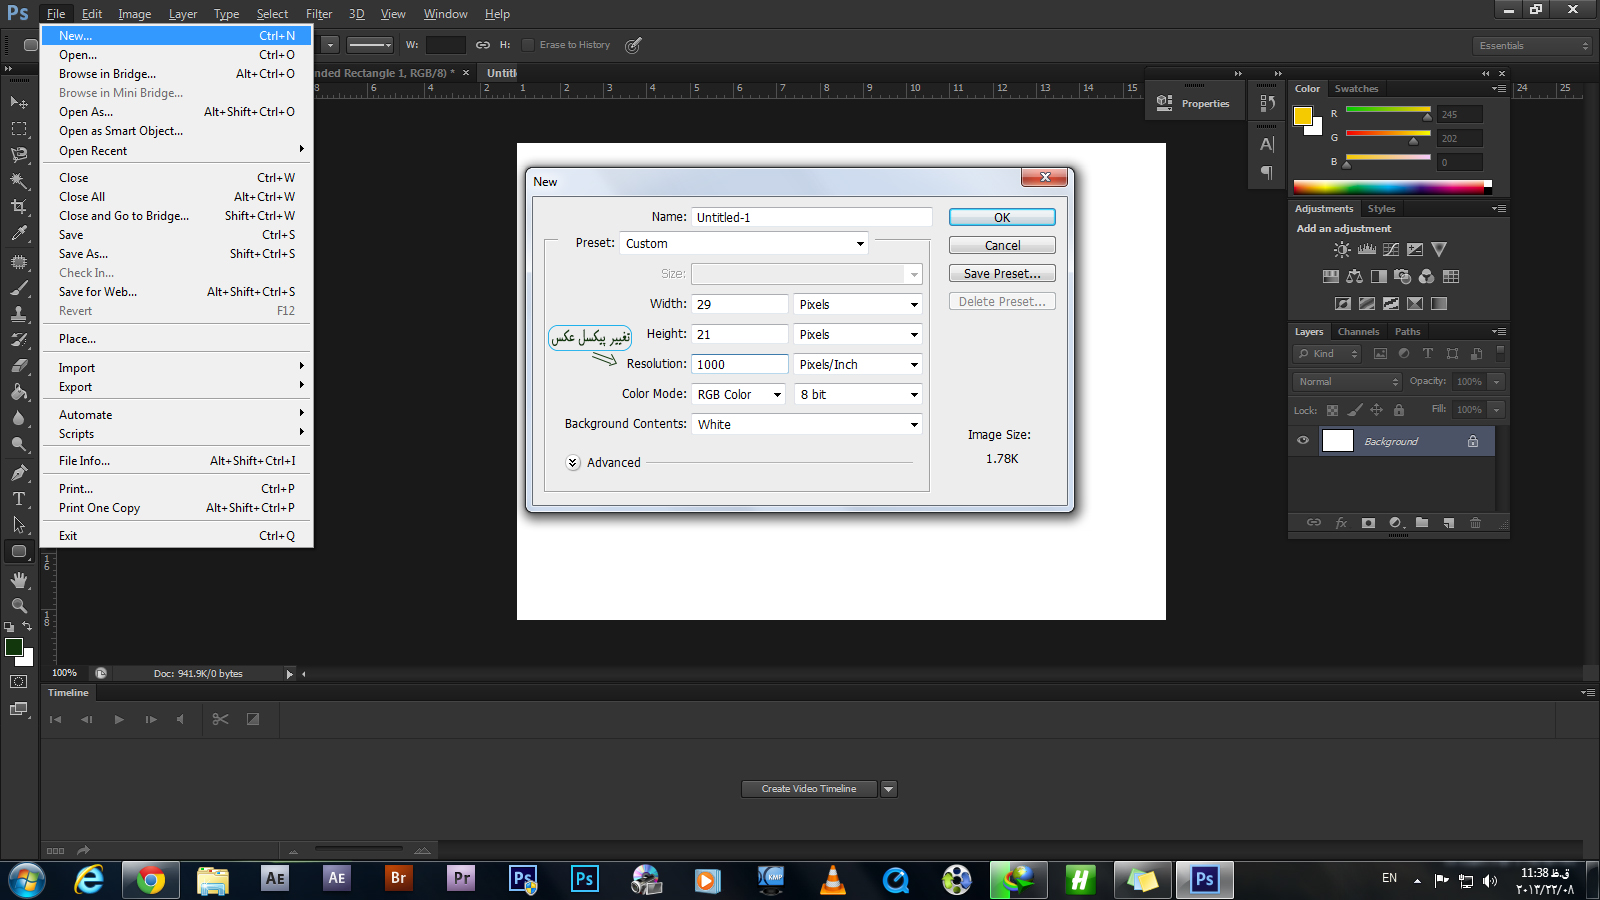Select the Zoom tool in toolbox
The width and height of the screenshot is (1600, 900).
point(19,605)
